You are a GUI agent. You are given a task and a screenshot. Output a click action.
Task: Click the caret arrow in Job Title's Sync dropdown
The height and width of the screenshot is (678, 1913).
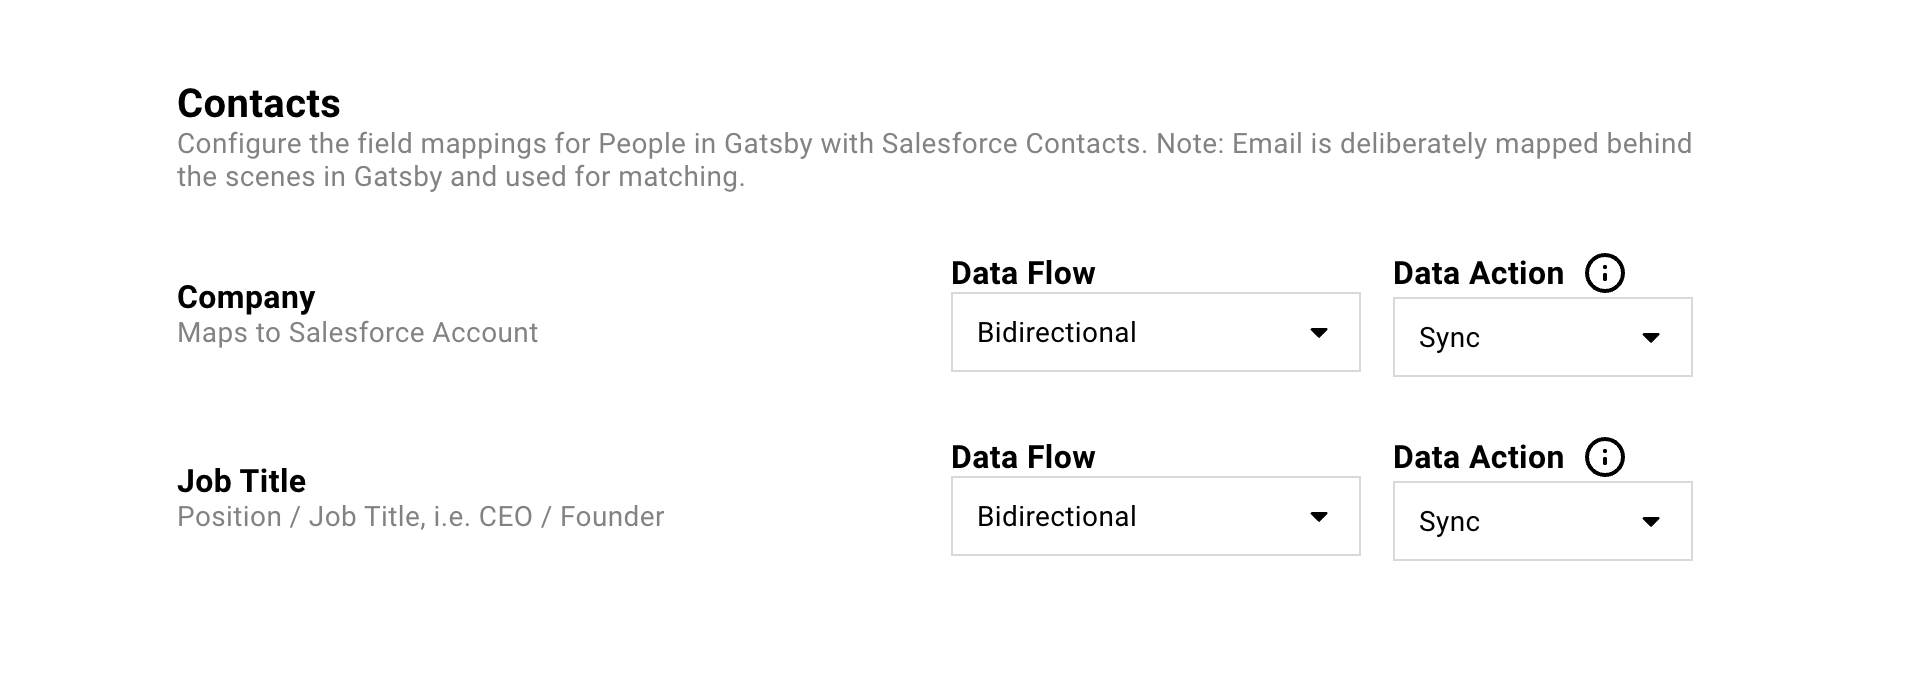tap(1651, 522)
